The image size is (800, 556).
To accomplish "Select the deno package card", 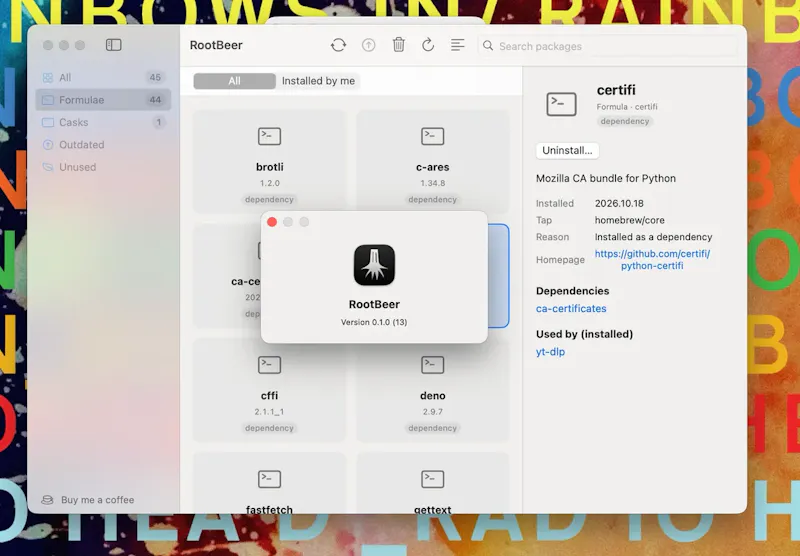I will click(x=433, y=390).
